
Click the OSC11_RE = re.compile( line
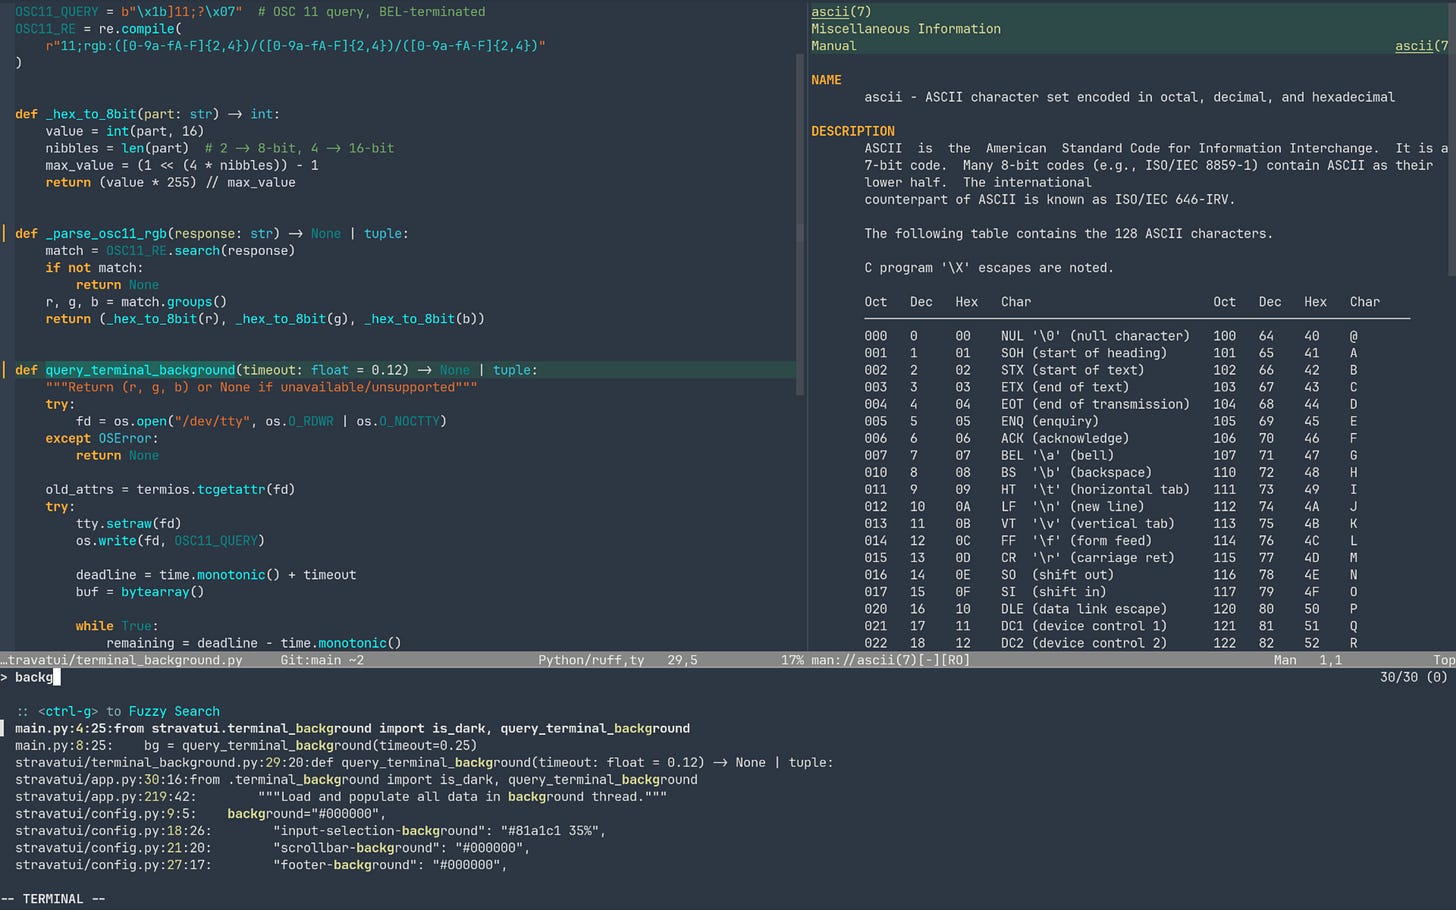(x=97, y=29)
